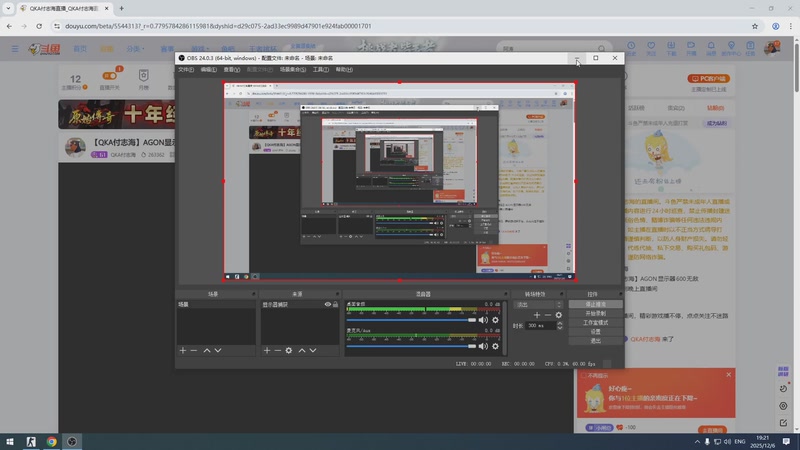Open OBS 文件(F) menu

186,69
